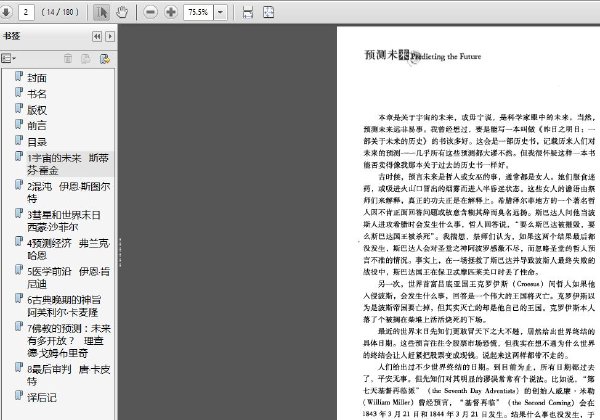600x420 pixels.
Task: Select bookmark 8最后审判 唐·卡皮特
Action: [68, 375]
